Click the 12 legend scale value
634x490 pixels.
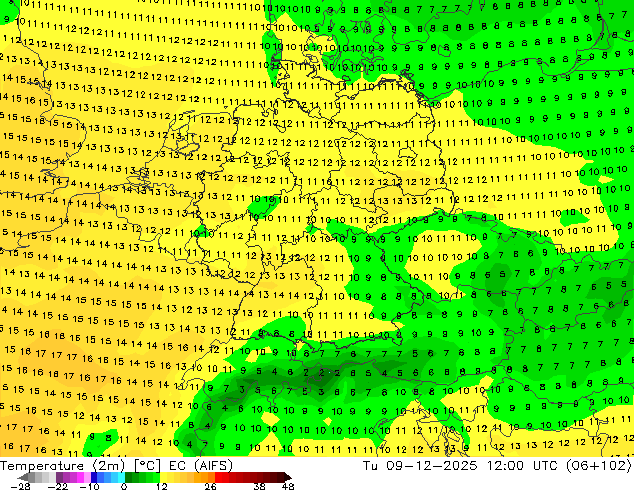(162, 486)
